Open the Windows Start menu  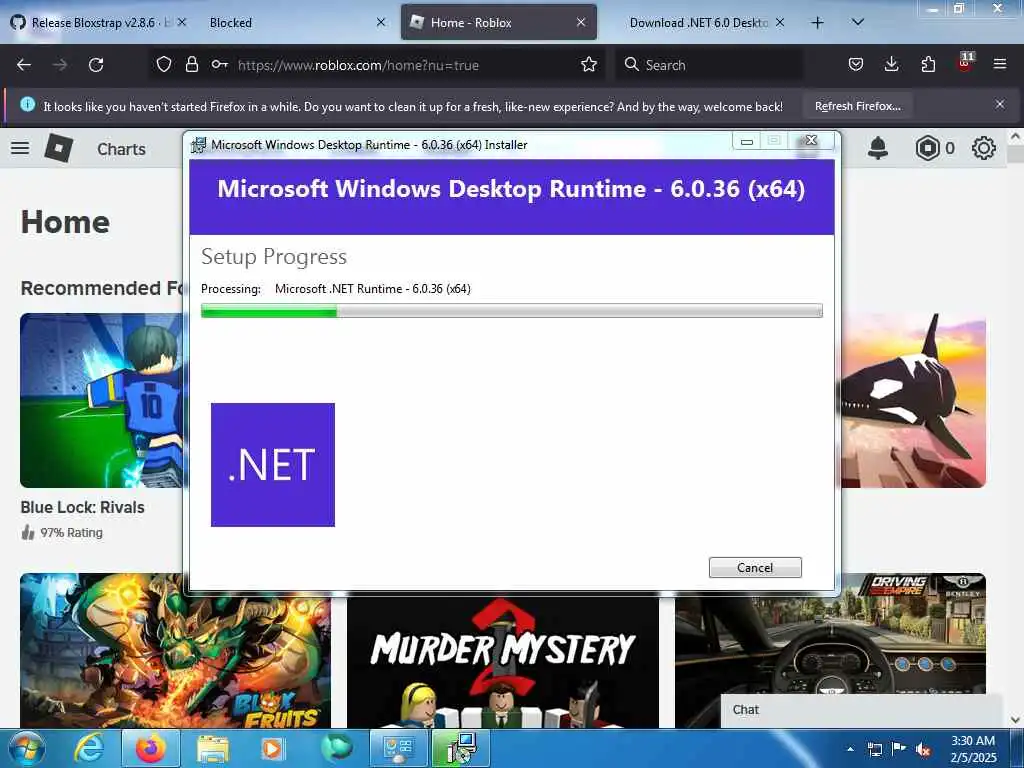(26, 749)
